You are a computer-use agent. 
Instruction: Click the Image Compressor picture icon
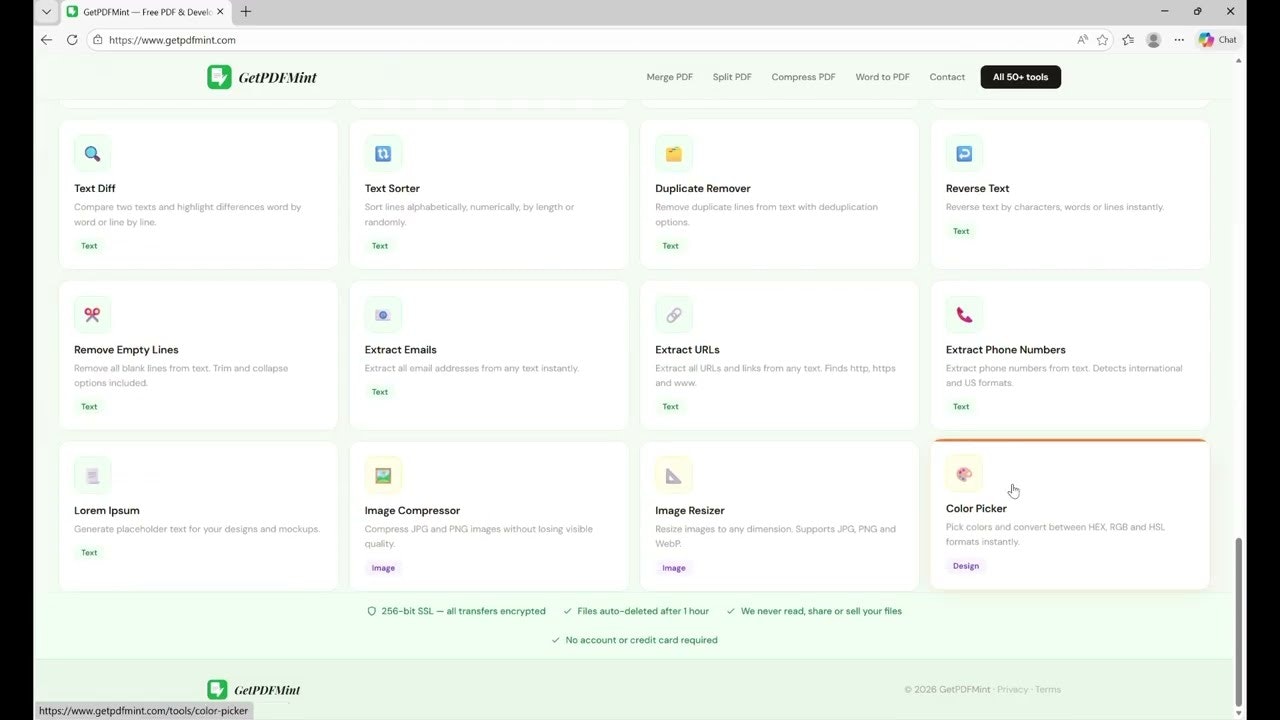[383, 475]
